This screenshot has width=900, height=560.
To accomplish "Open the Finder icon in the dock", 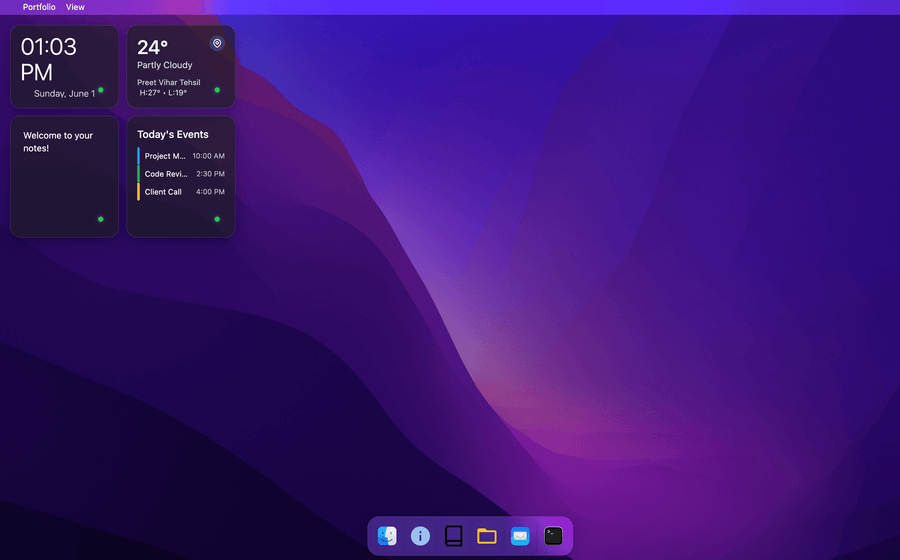I will (387, 536).
